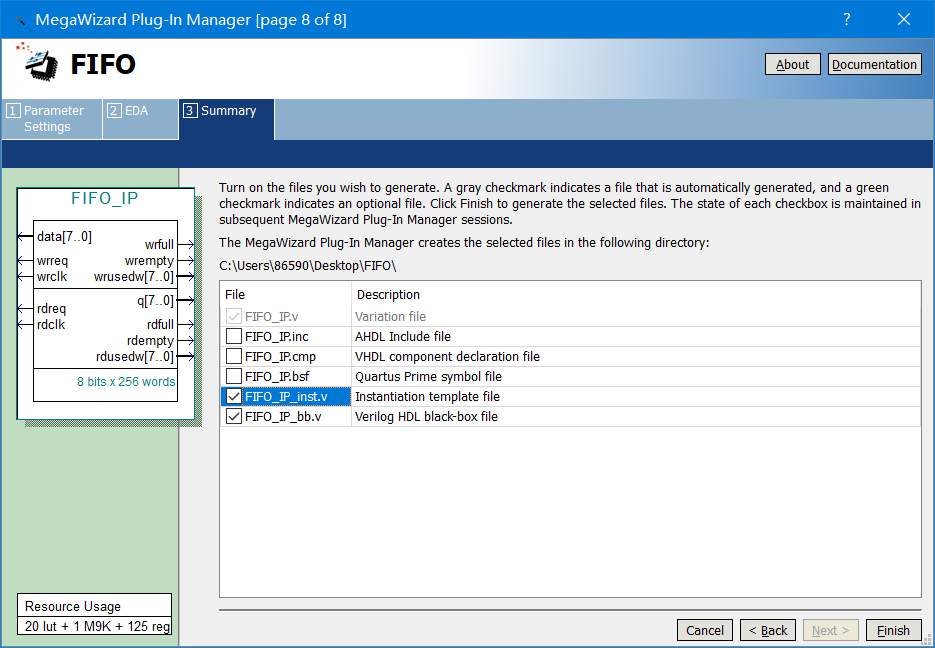Click the File column header
Screen dimensions: 935x648
click(x=235, y=294)
